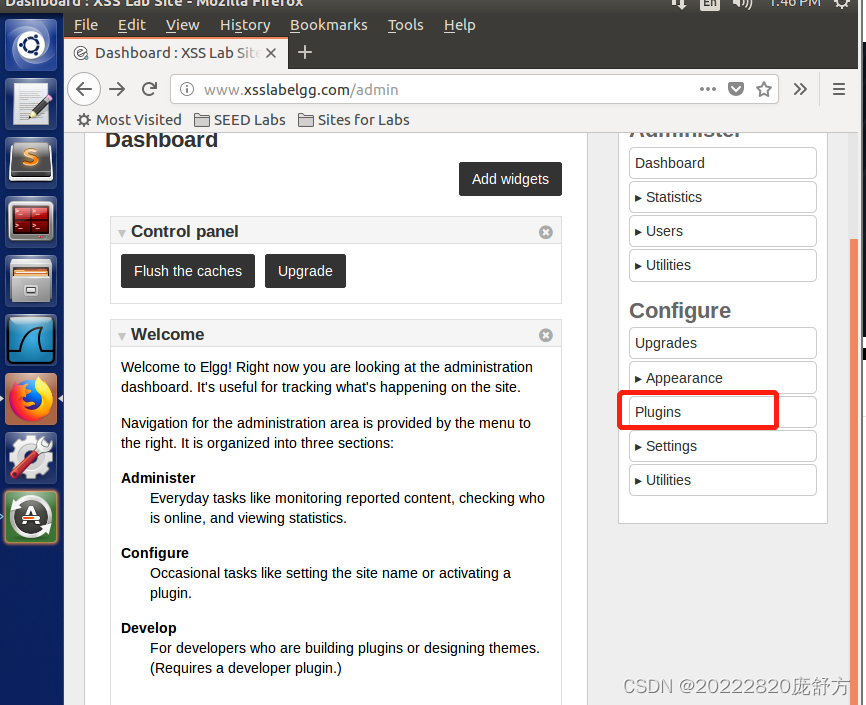Open System Settings wrench-gear icon
This screenshot has width=866, height=705.
31,458
